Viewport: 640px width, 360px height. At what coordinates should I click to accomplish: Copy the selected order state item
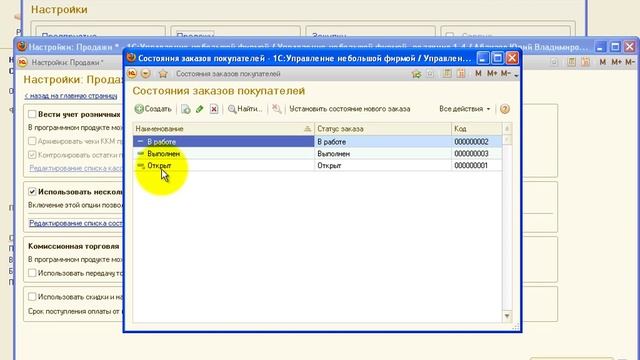[x=186, y=109]
